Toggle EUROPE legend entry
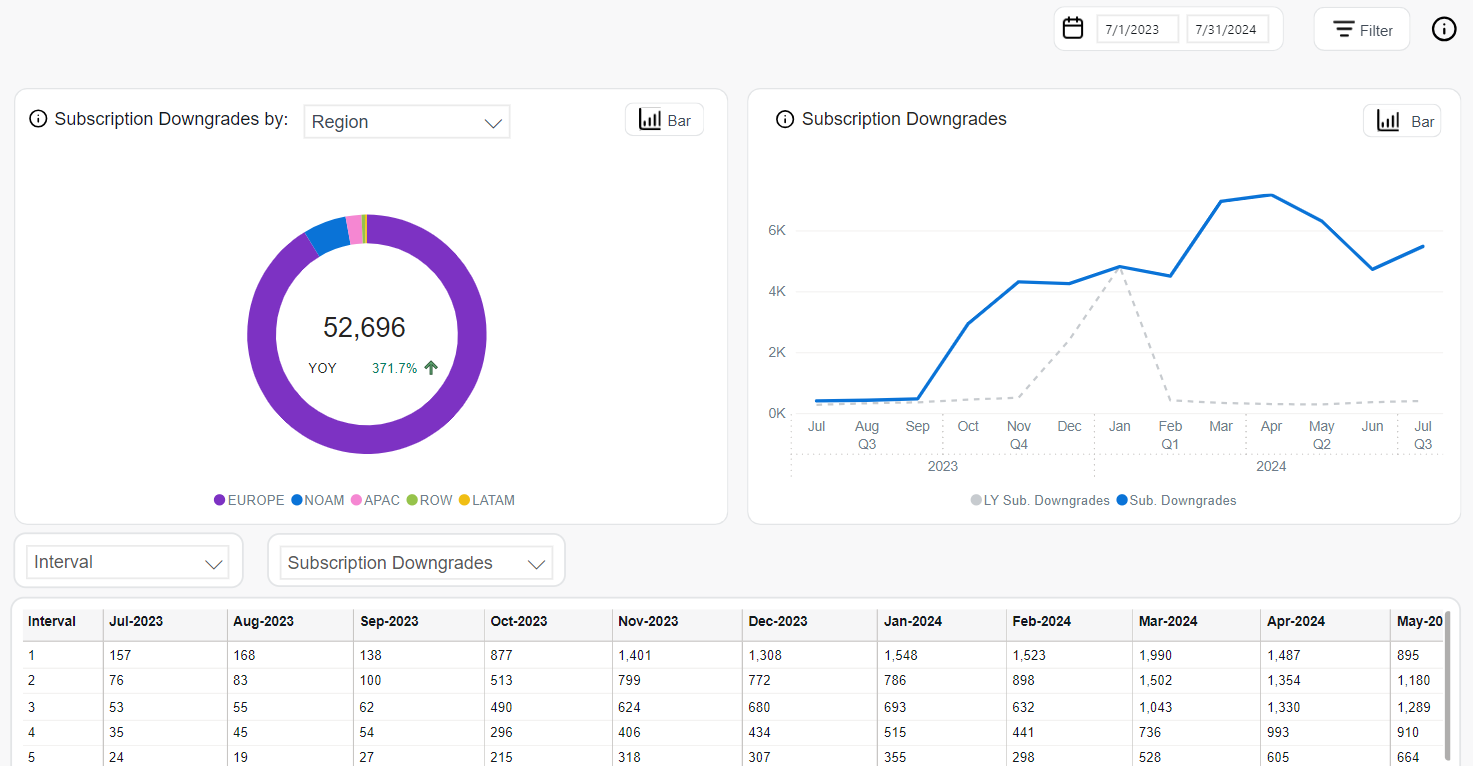Viewport: 1473px width, 766px height. (x=249, y=500)
